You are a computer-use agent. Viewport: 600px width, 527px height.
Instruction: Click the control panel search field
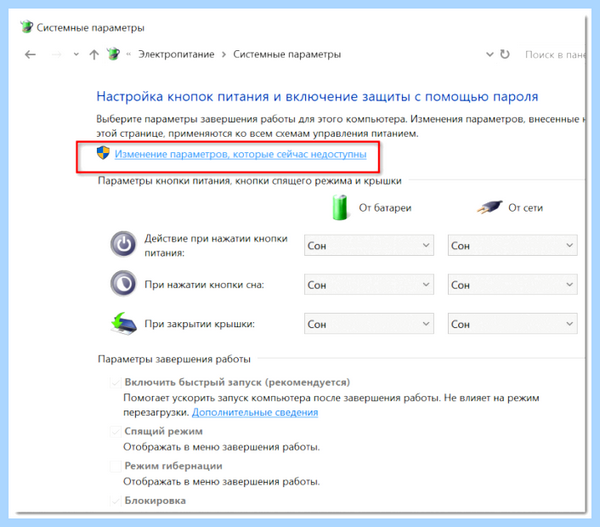click(553, 55)
